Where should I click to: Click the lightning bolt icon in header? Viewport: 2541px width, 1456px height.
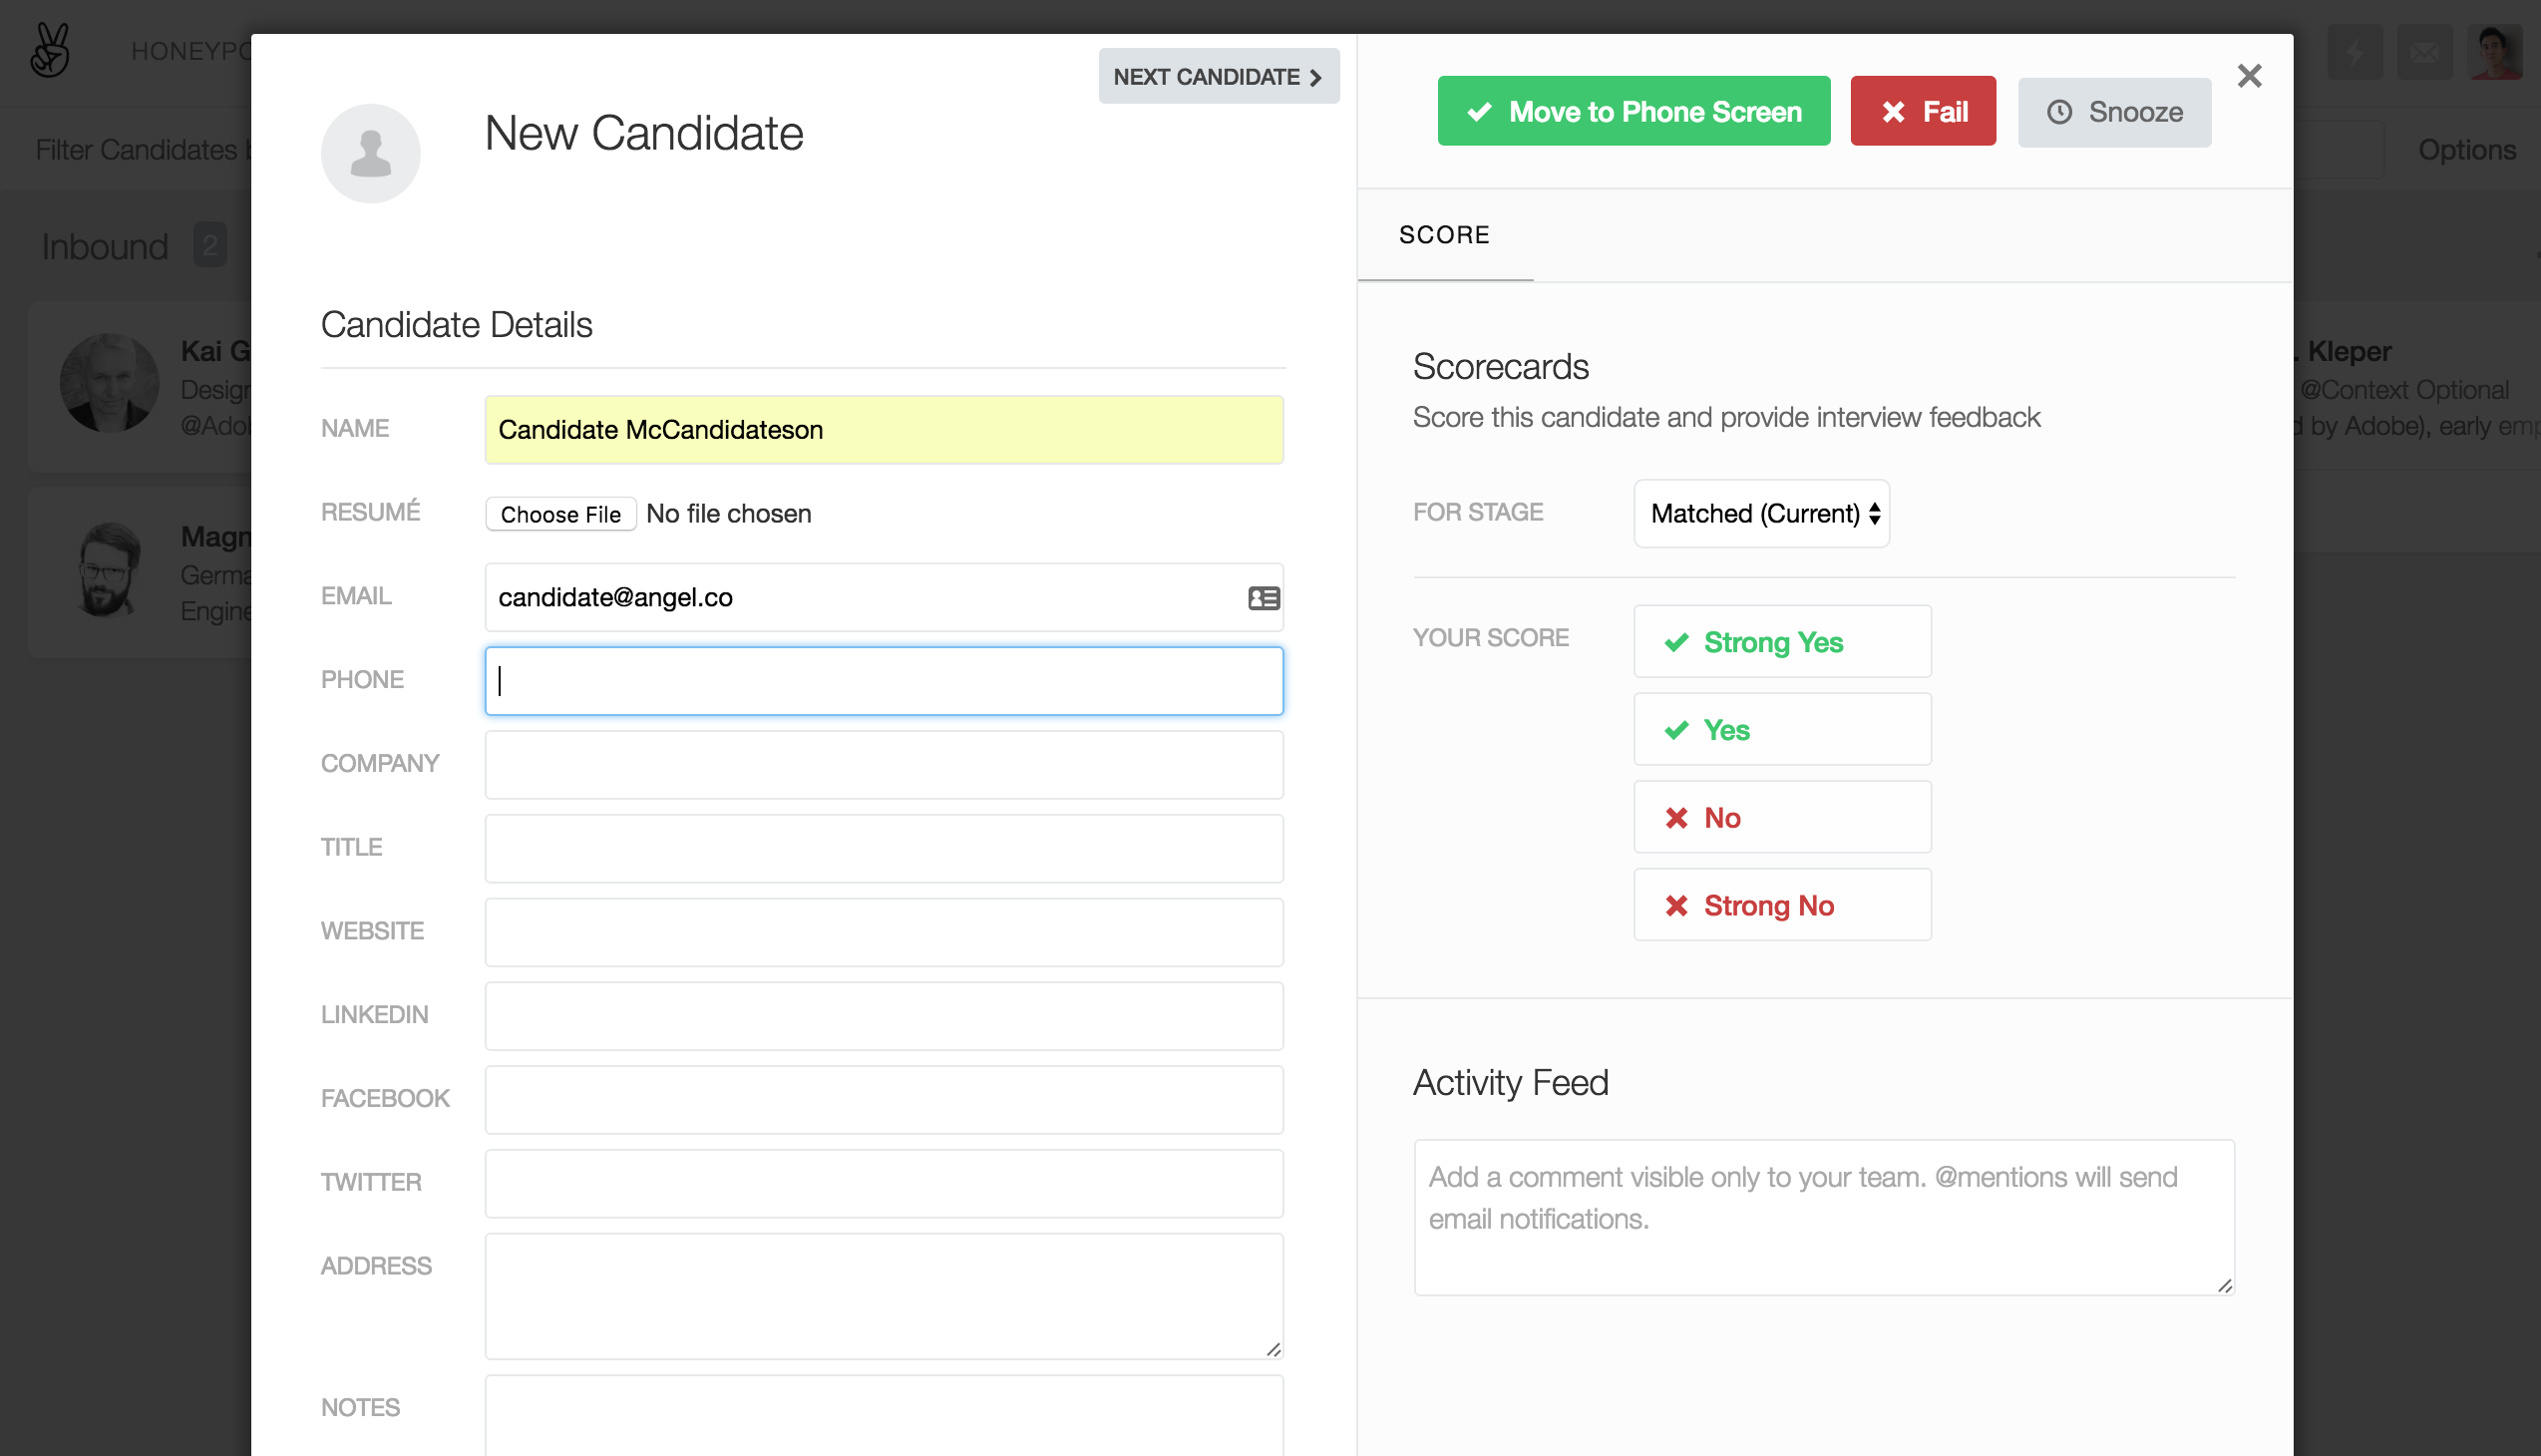[x=2355, y=52]
